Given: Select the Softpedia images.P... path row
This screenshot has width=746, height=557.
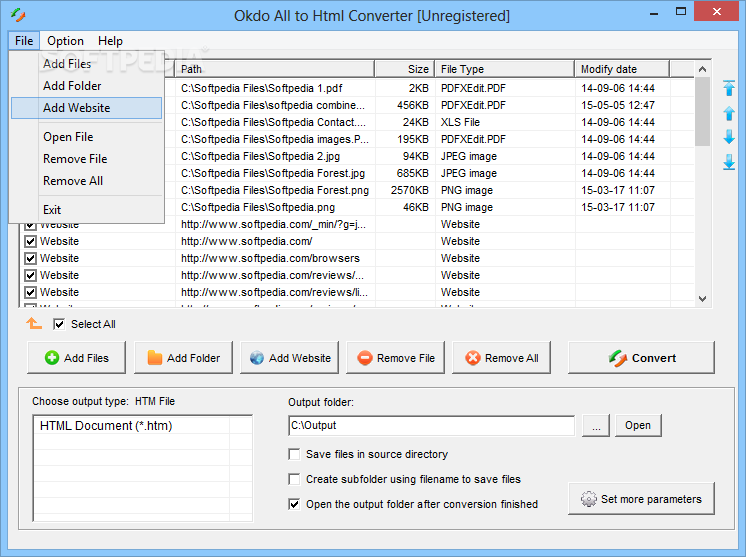Looking at the screenshot, I should coord(275,139).
